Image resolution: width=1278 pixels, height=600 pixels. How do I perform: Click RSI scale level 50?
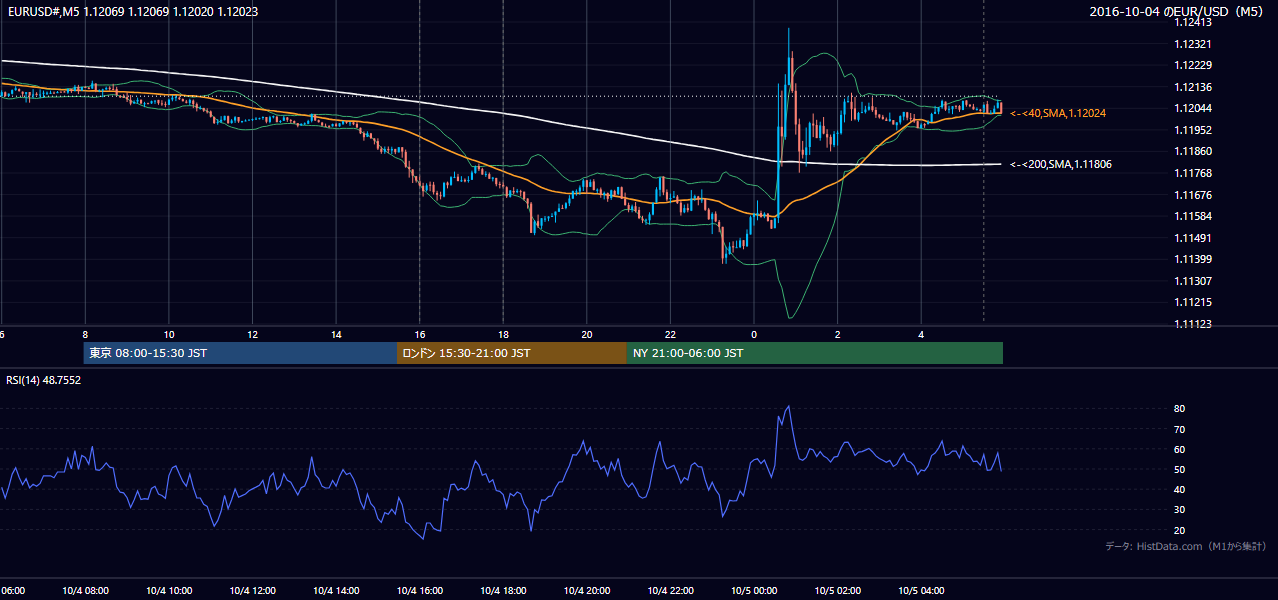tap(1180, 469)
